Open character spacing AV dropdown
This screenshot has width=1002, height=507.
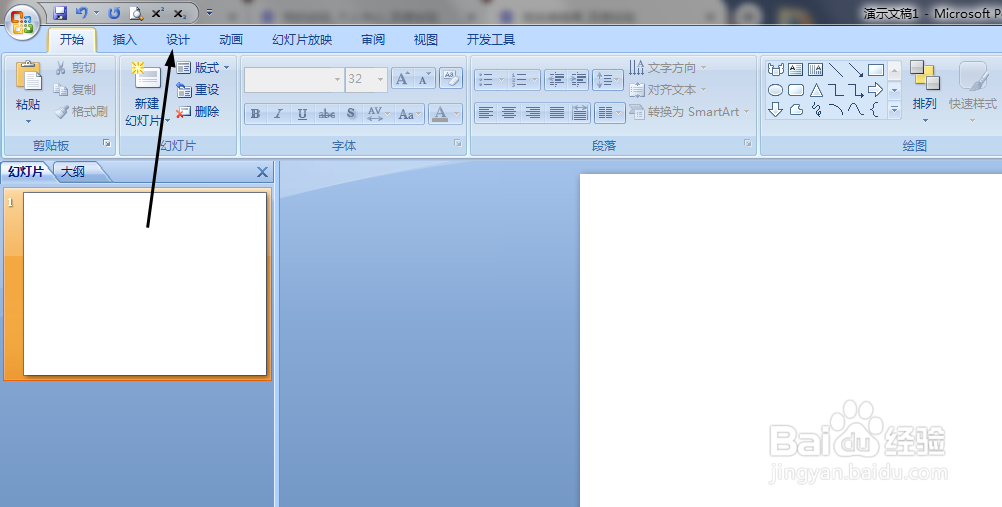[x=378, y=114]
